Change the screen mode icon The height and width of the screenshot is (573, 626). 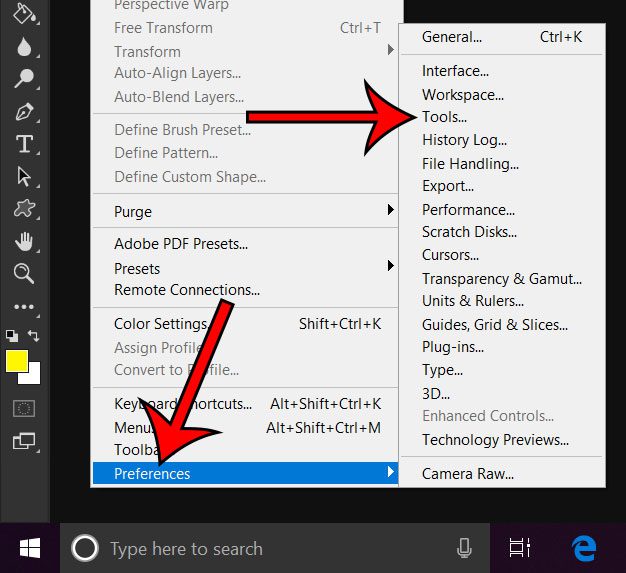click(24, 441)
